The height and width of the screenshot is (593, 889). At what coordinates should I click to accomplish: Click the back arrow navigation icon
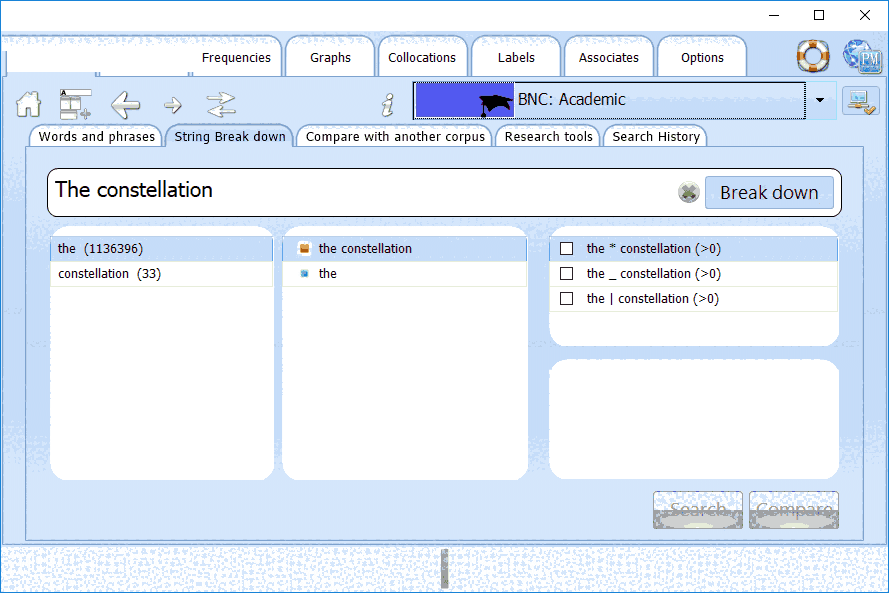pos(125,103)
